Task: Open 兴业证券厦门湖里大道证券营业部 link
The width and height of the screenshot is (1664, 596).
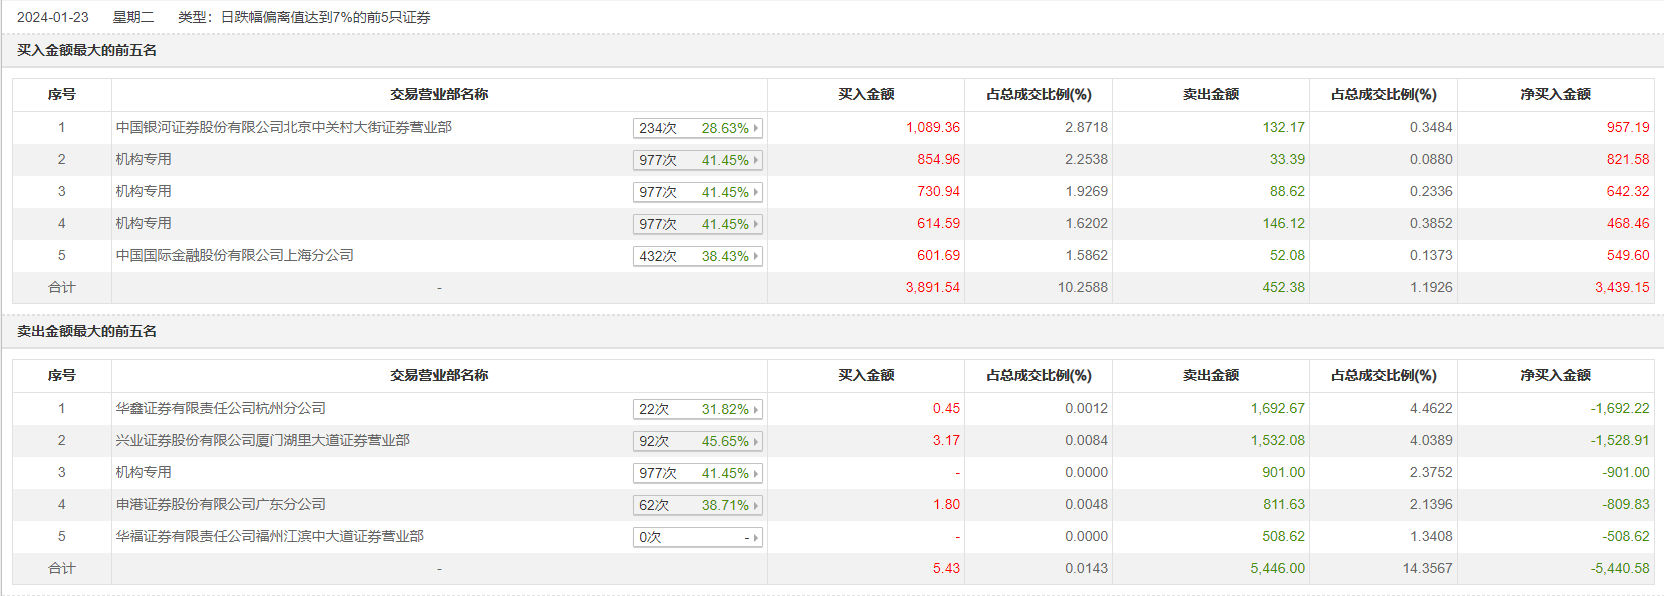Action: (x=263, y=440)
